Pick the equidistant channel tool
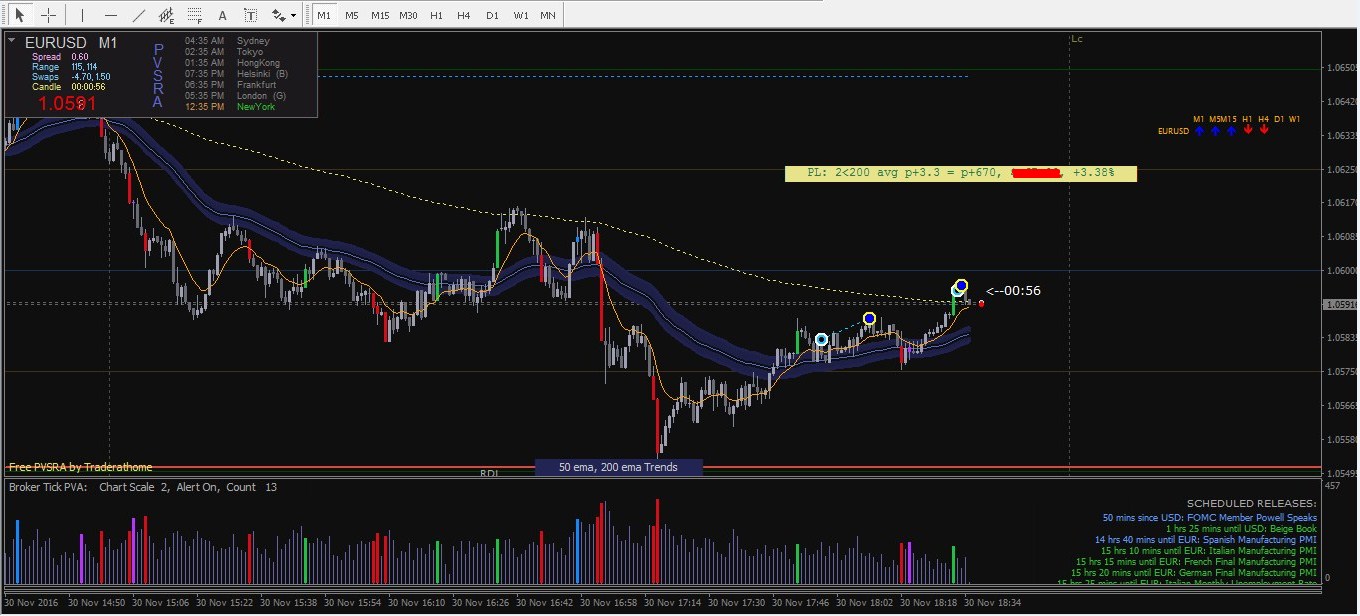Viewport: 1360px width, 616px height. coord(167,15)
